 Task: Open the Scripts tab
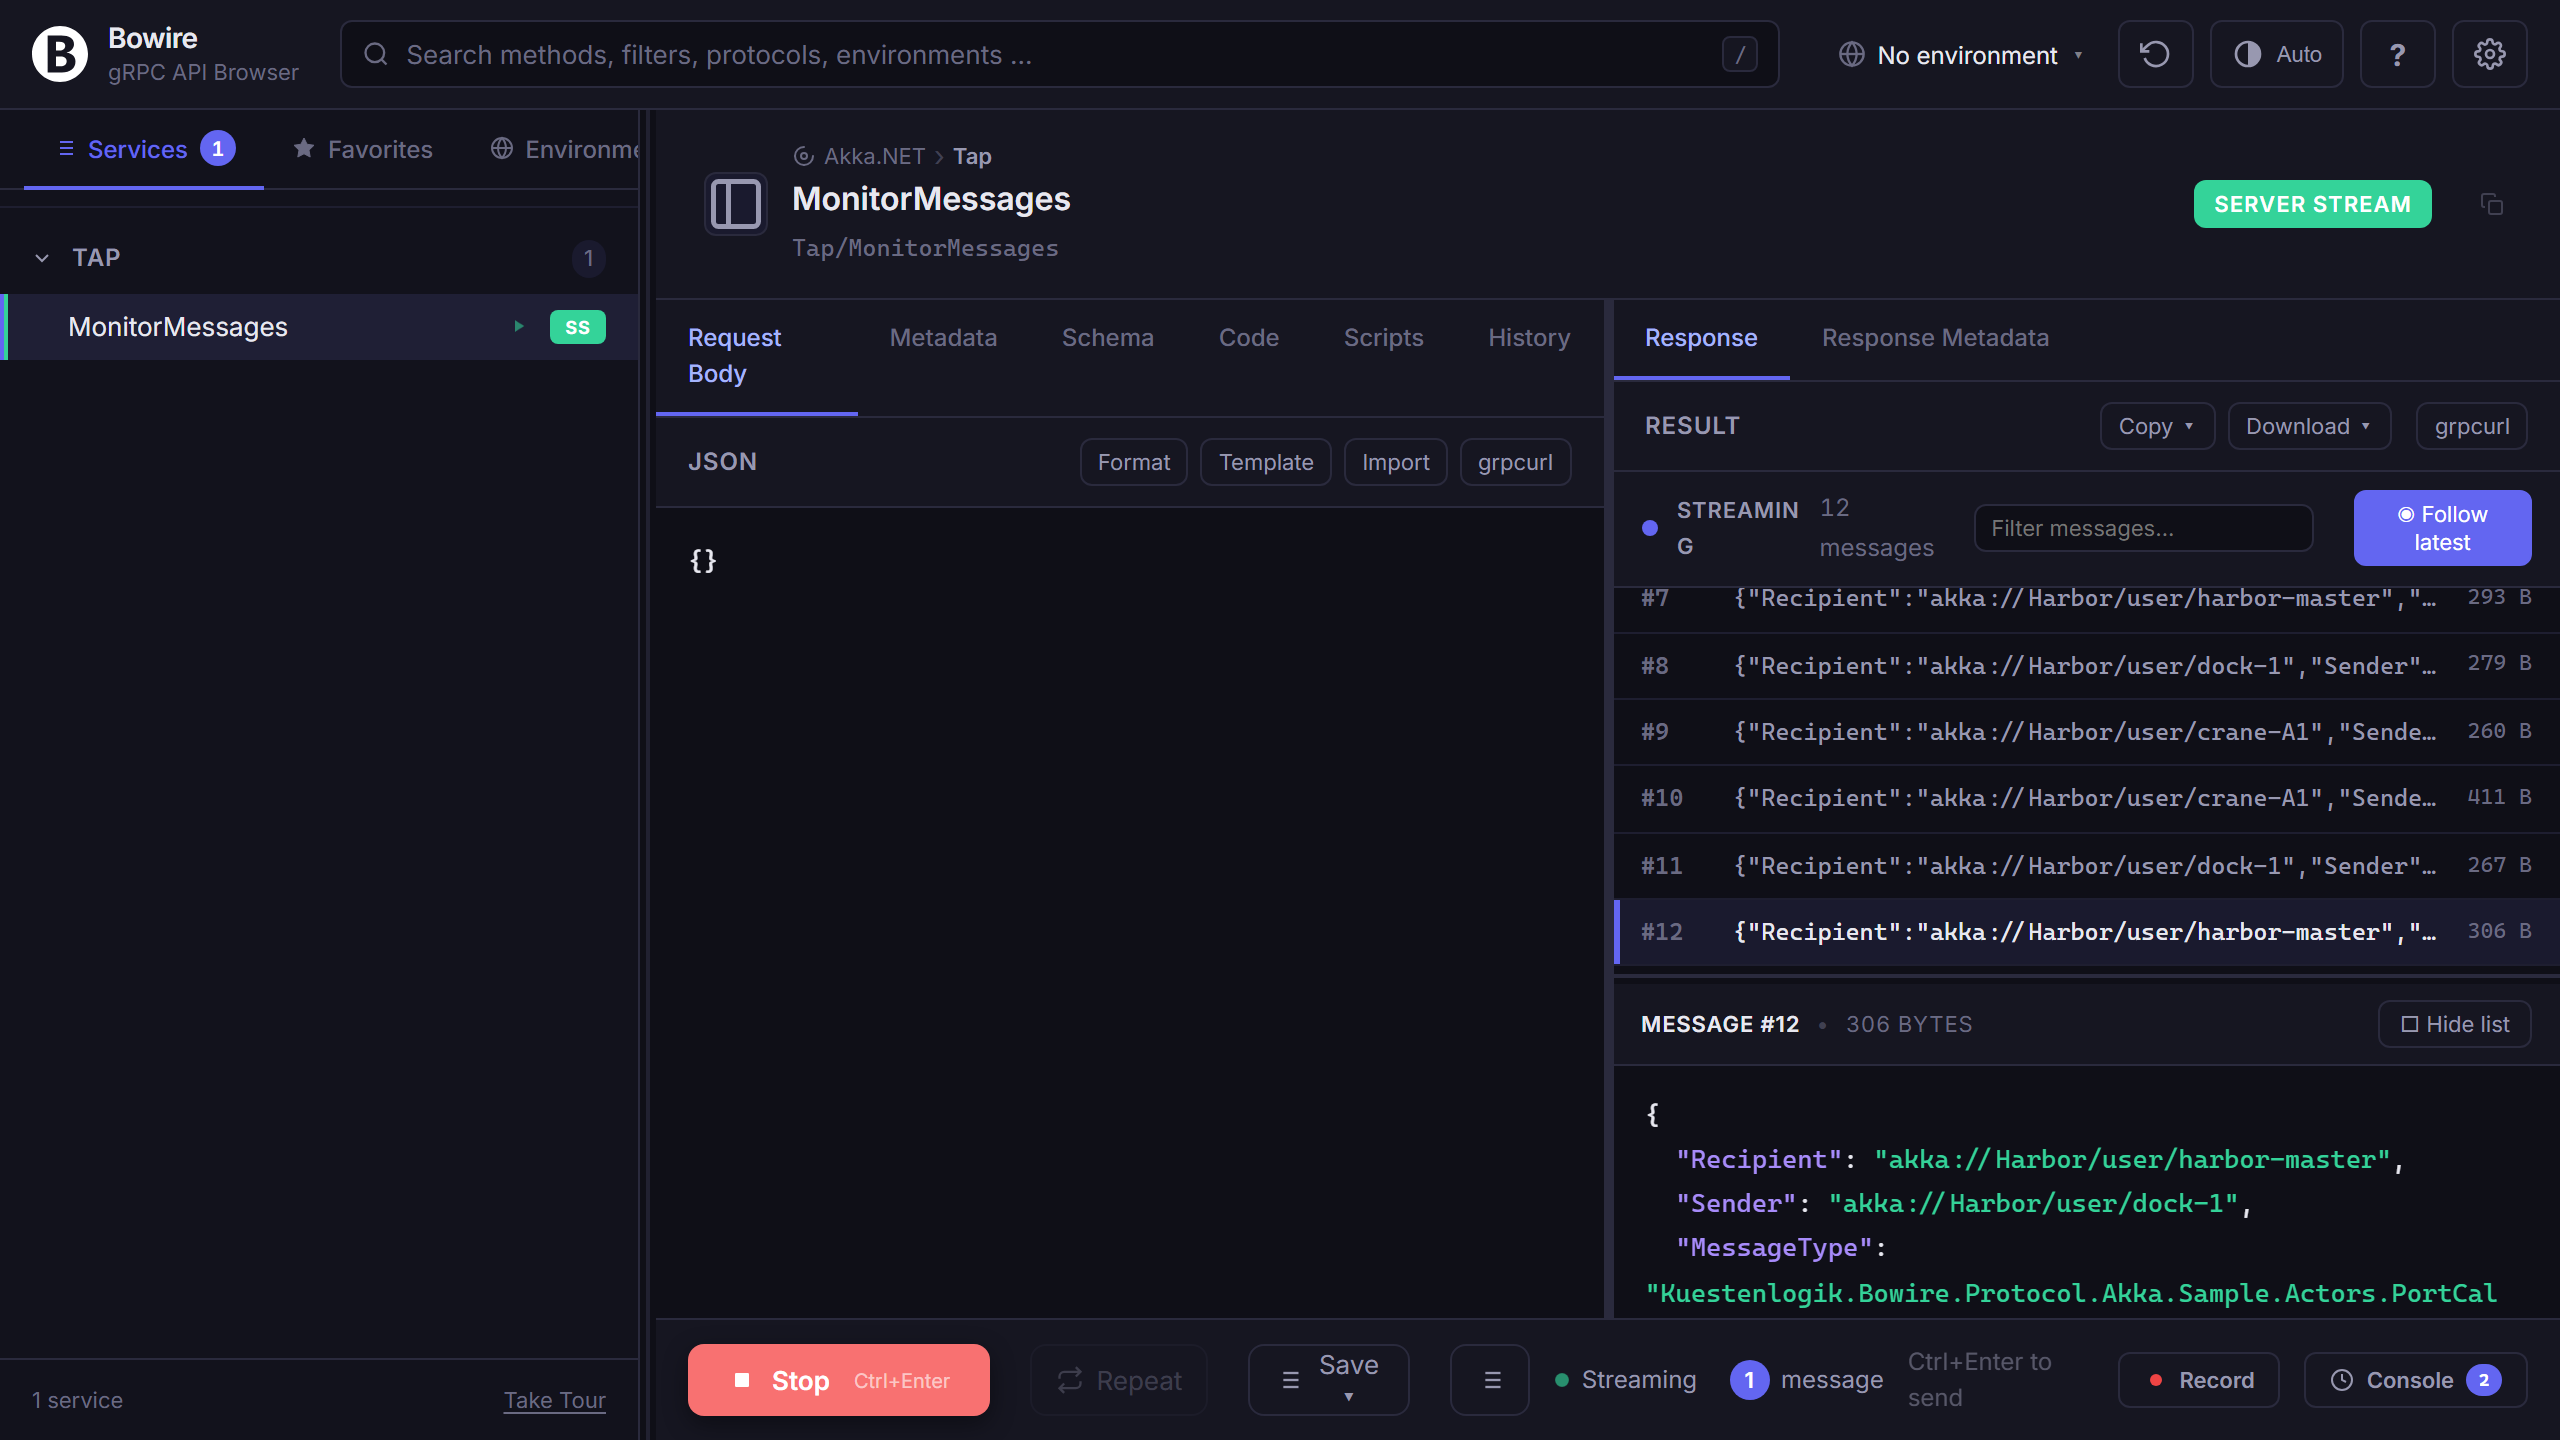1383,338
